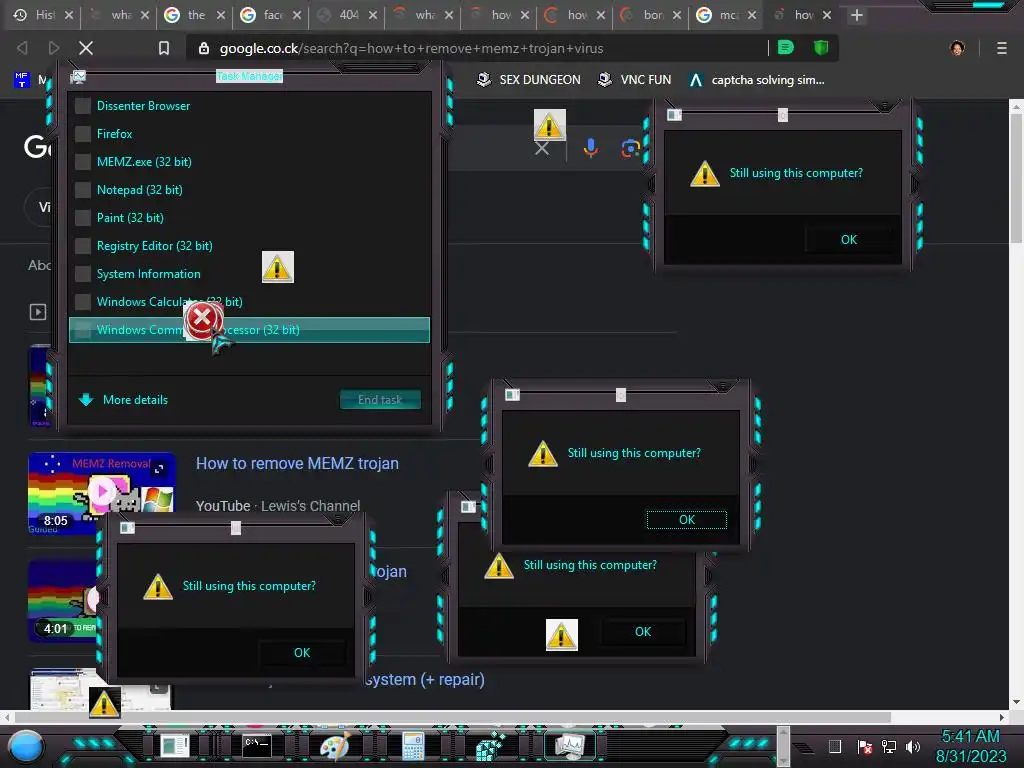This screenshot has height=768, width=1024.
Task: Click the Task Manager taskbar icon
Action: [569, 746]
